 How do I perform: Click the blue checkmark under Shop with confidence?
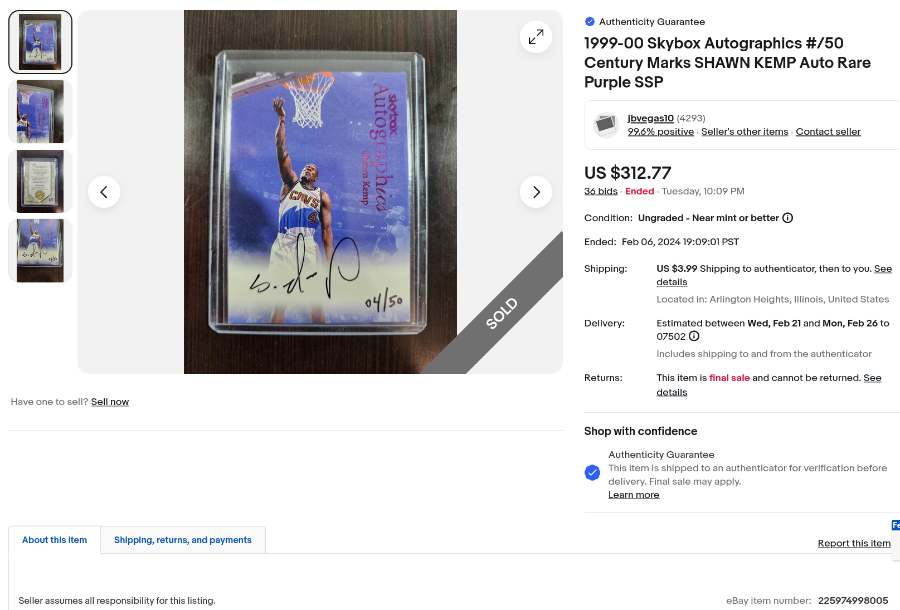pos(592,473)
